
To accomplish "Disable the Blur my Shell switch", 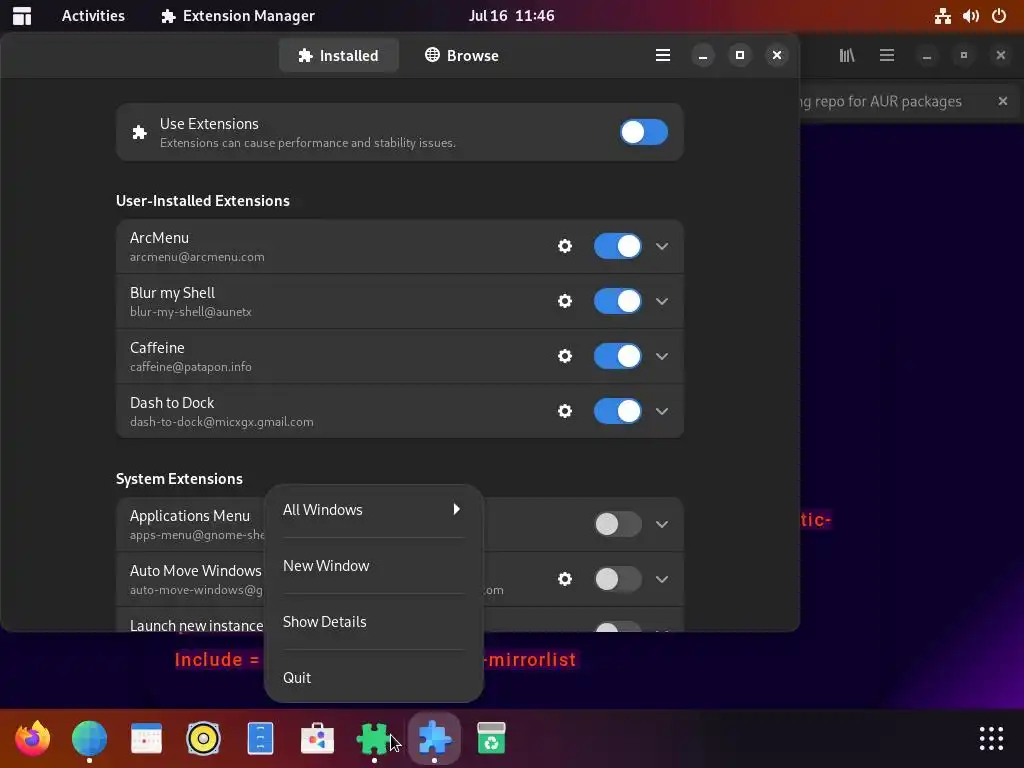I will coord(618,301).
